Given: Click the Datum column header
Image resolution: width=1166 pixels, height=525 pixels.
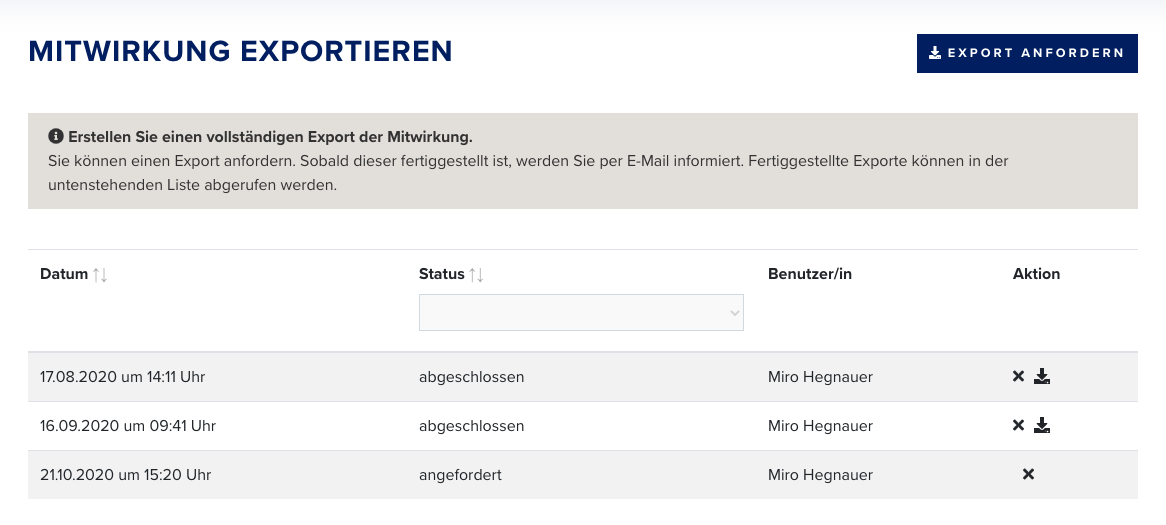Looking at the screenshot, I should click(x=64, y=274).
